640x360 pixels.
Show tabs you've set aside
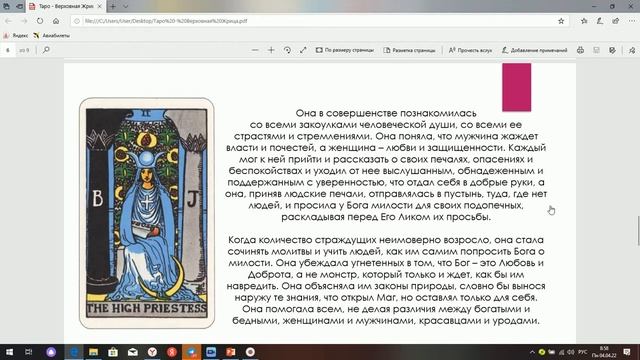click(x=6, y=7)
